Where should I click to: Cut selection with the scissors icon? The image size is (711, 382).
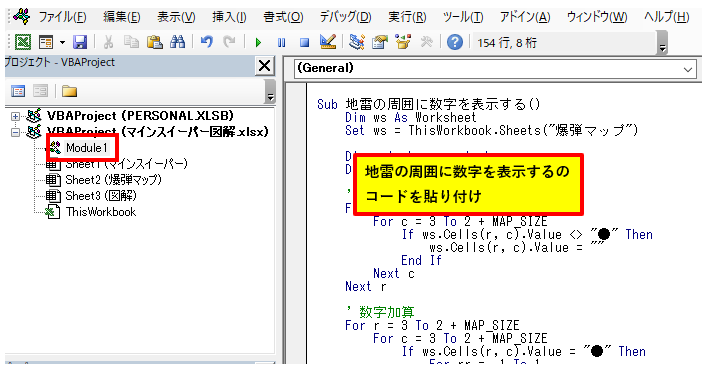pyautogui.click(x=108, y=42)
